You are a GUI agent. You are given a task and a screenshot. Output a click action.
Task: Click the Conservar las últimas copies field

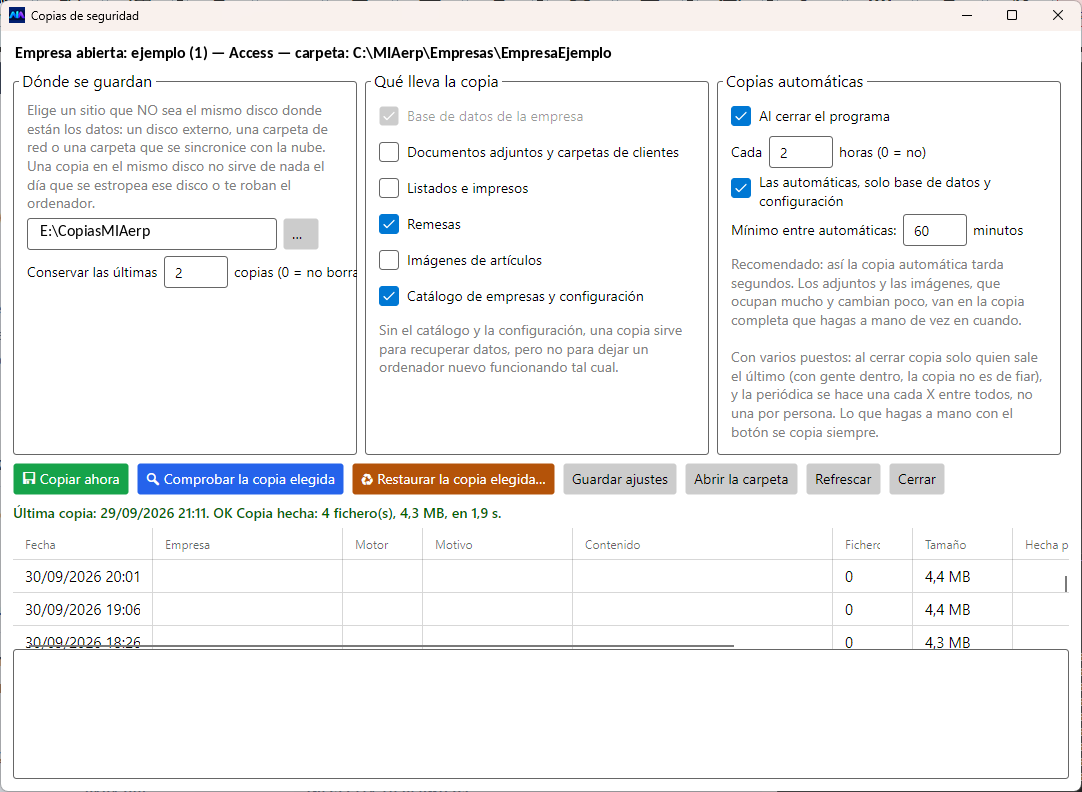point(196,272)
